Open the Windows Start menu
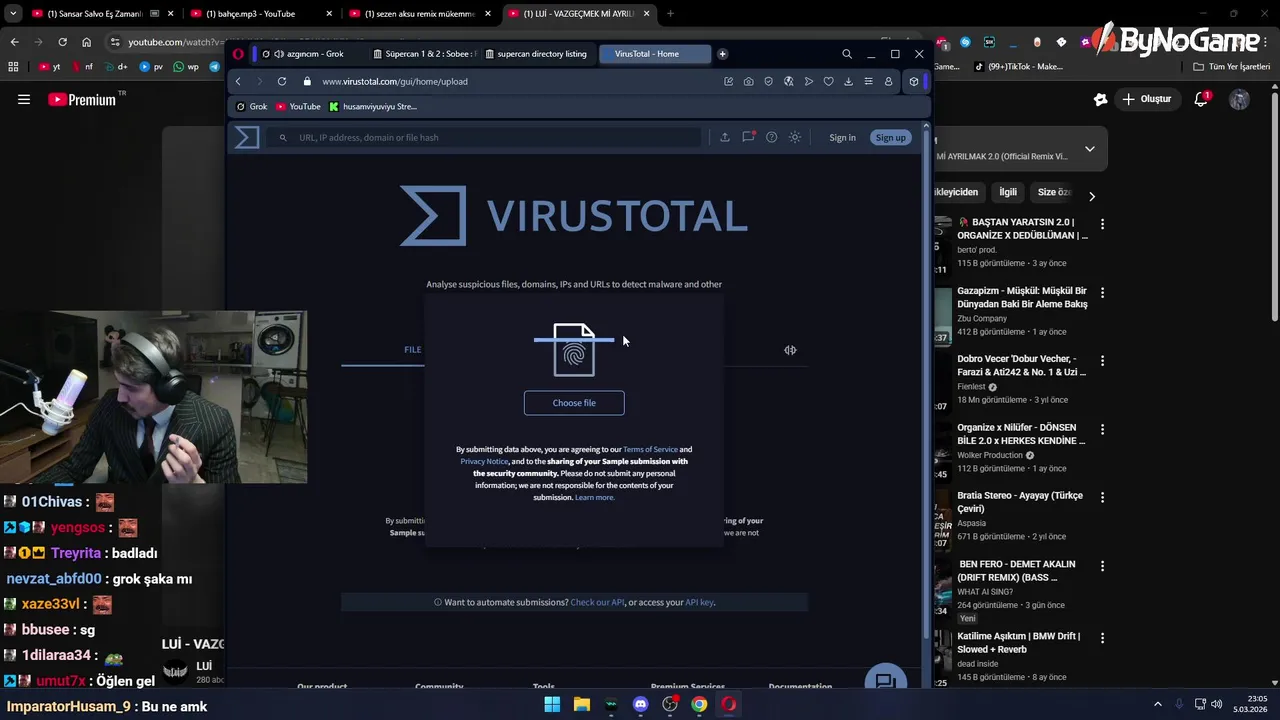Viewport: 1280px width, 720px height. tap(552, 704)
